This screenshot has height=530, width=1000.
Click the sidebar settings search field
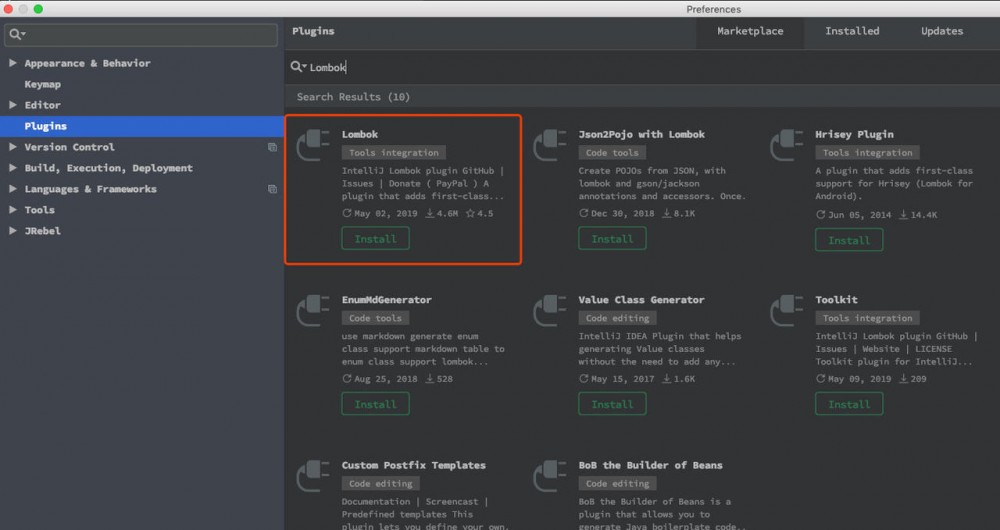141,34
